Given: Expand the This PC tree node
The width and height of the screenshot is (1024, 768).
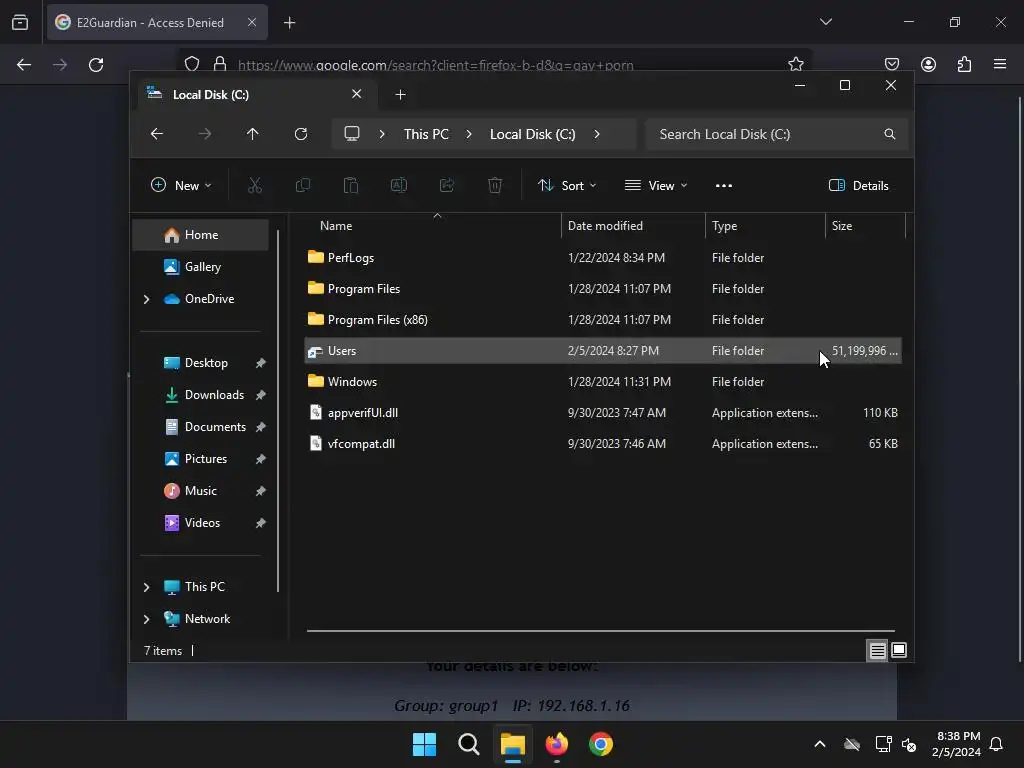Looking at the screenshot, I should [x=146, y=587].
